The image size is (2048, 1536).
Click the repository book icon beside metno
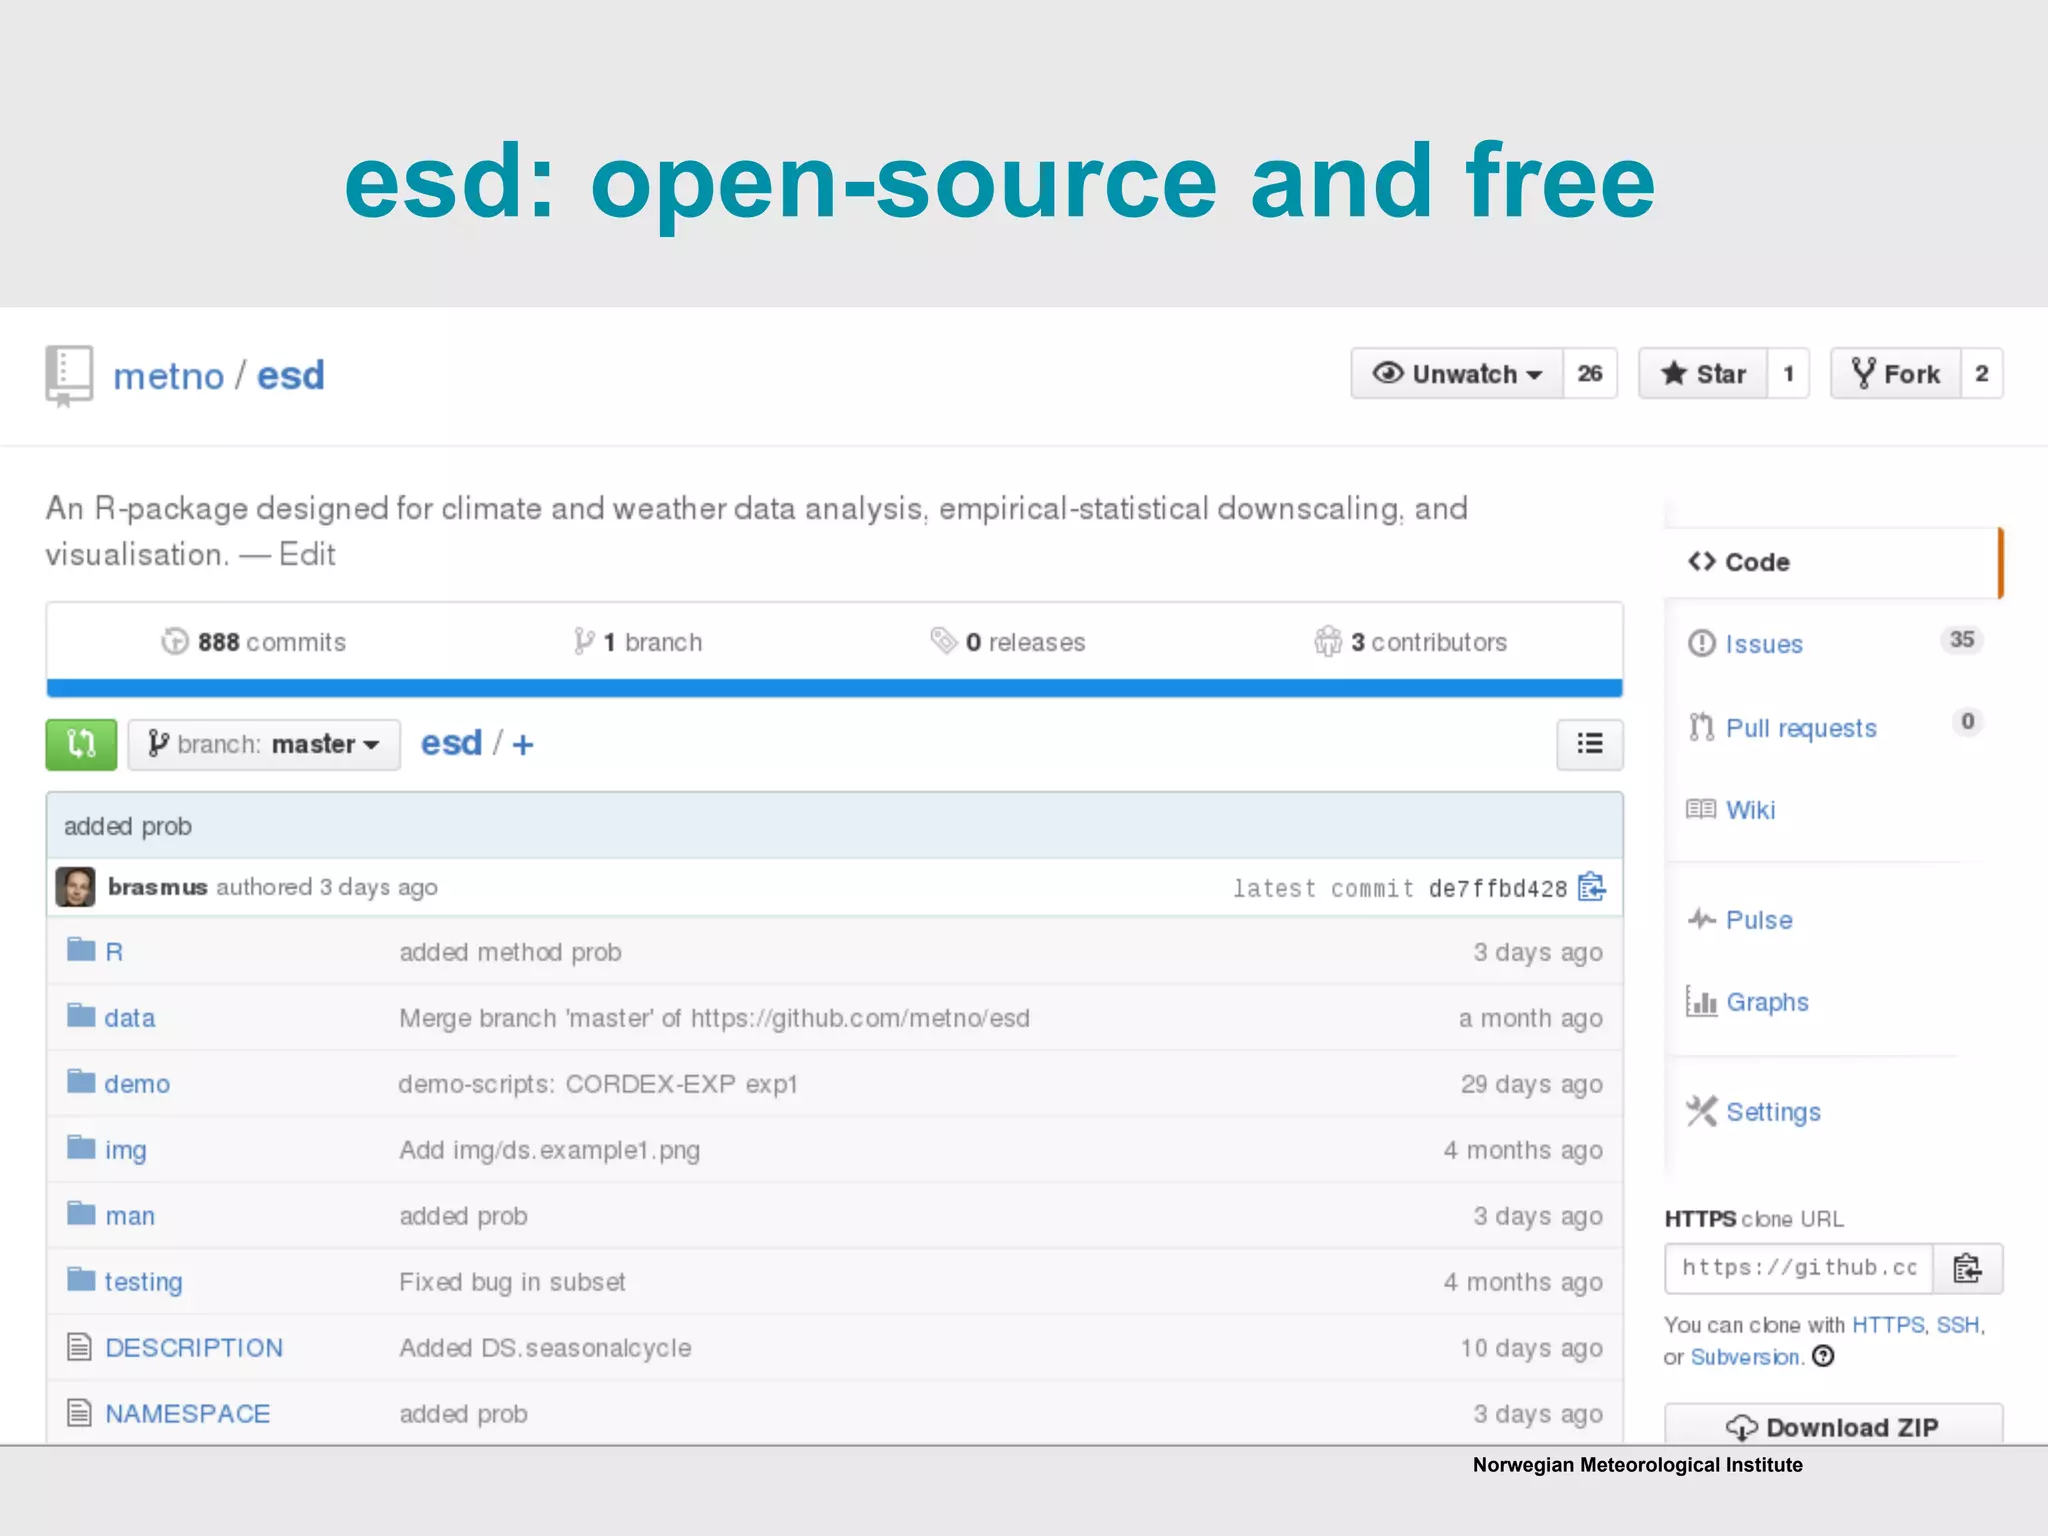point(69,376)
